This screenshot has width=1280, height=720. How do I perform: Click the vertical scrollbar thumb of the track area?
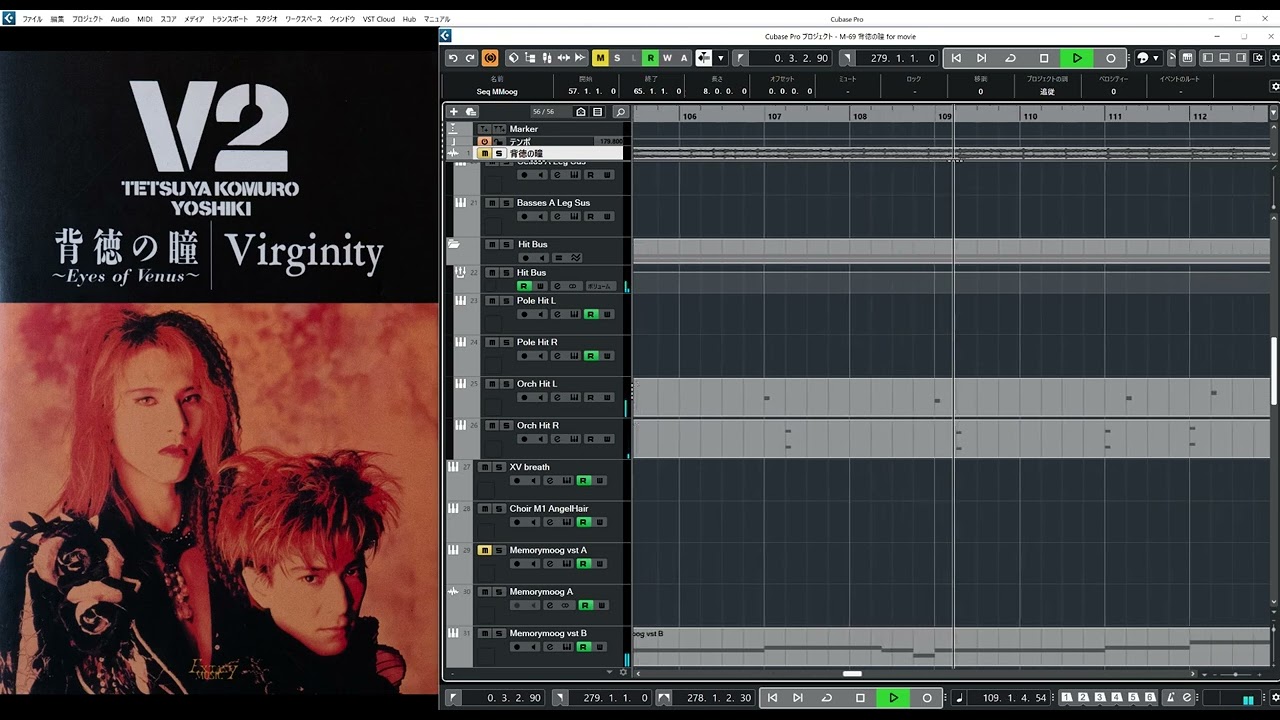(1274, 370)
